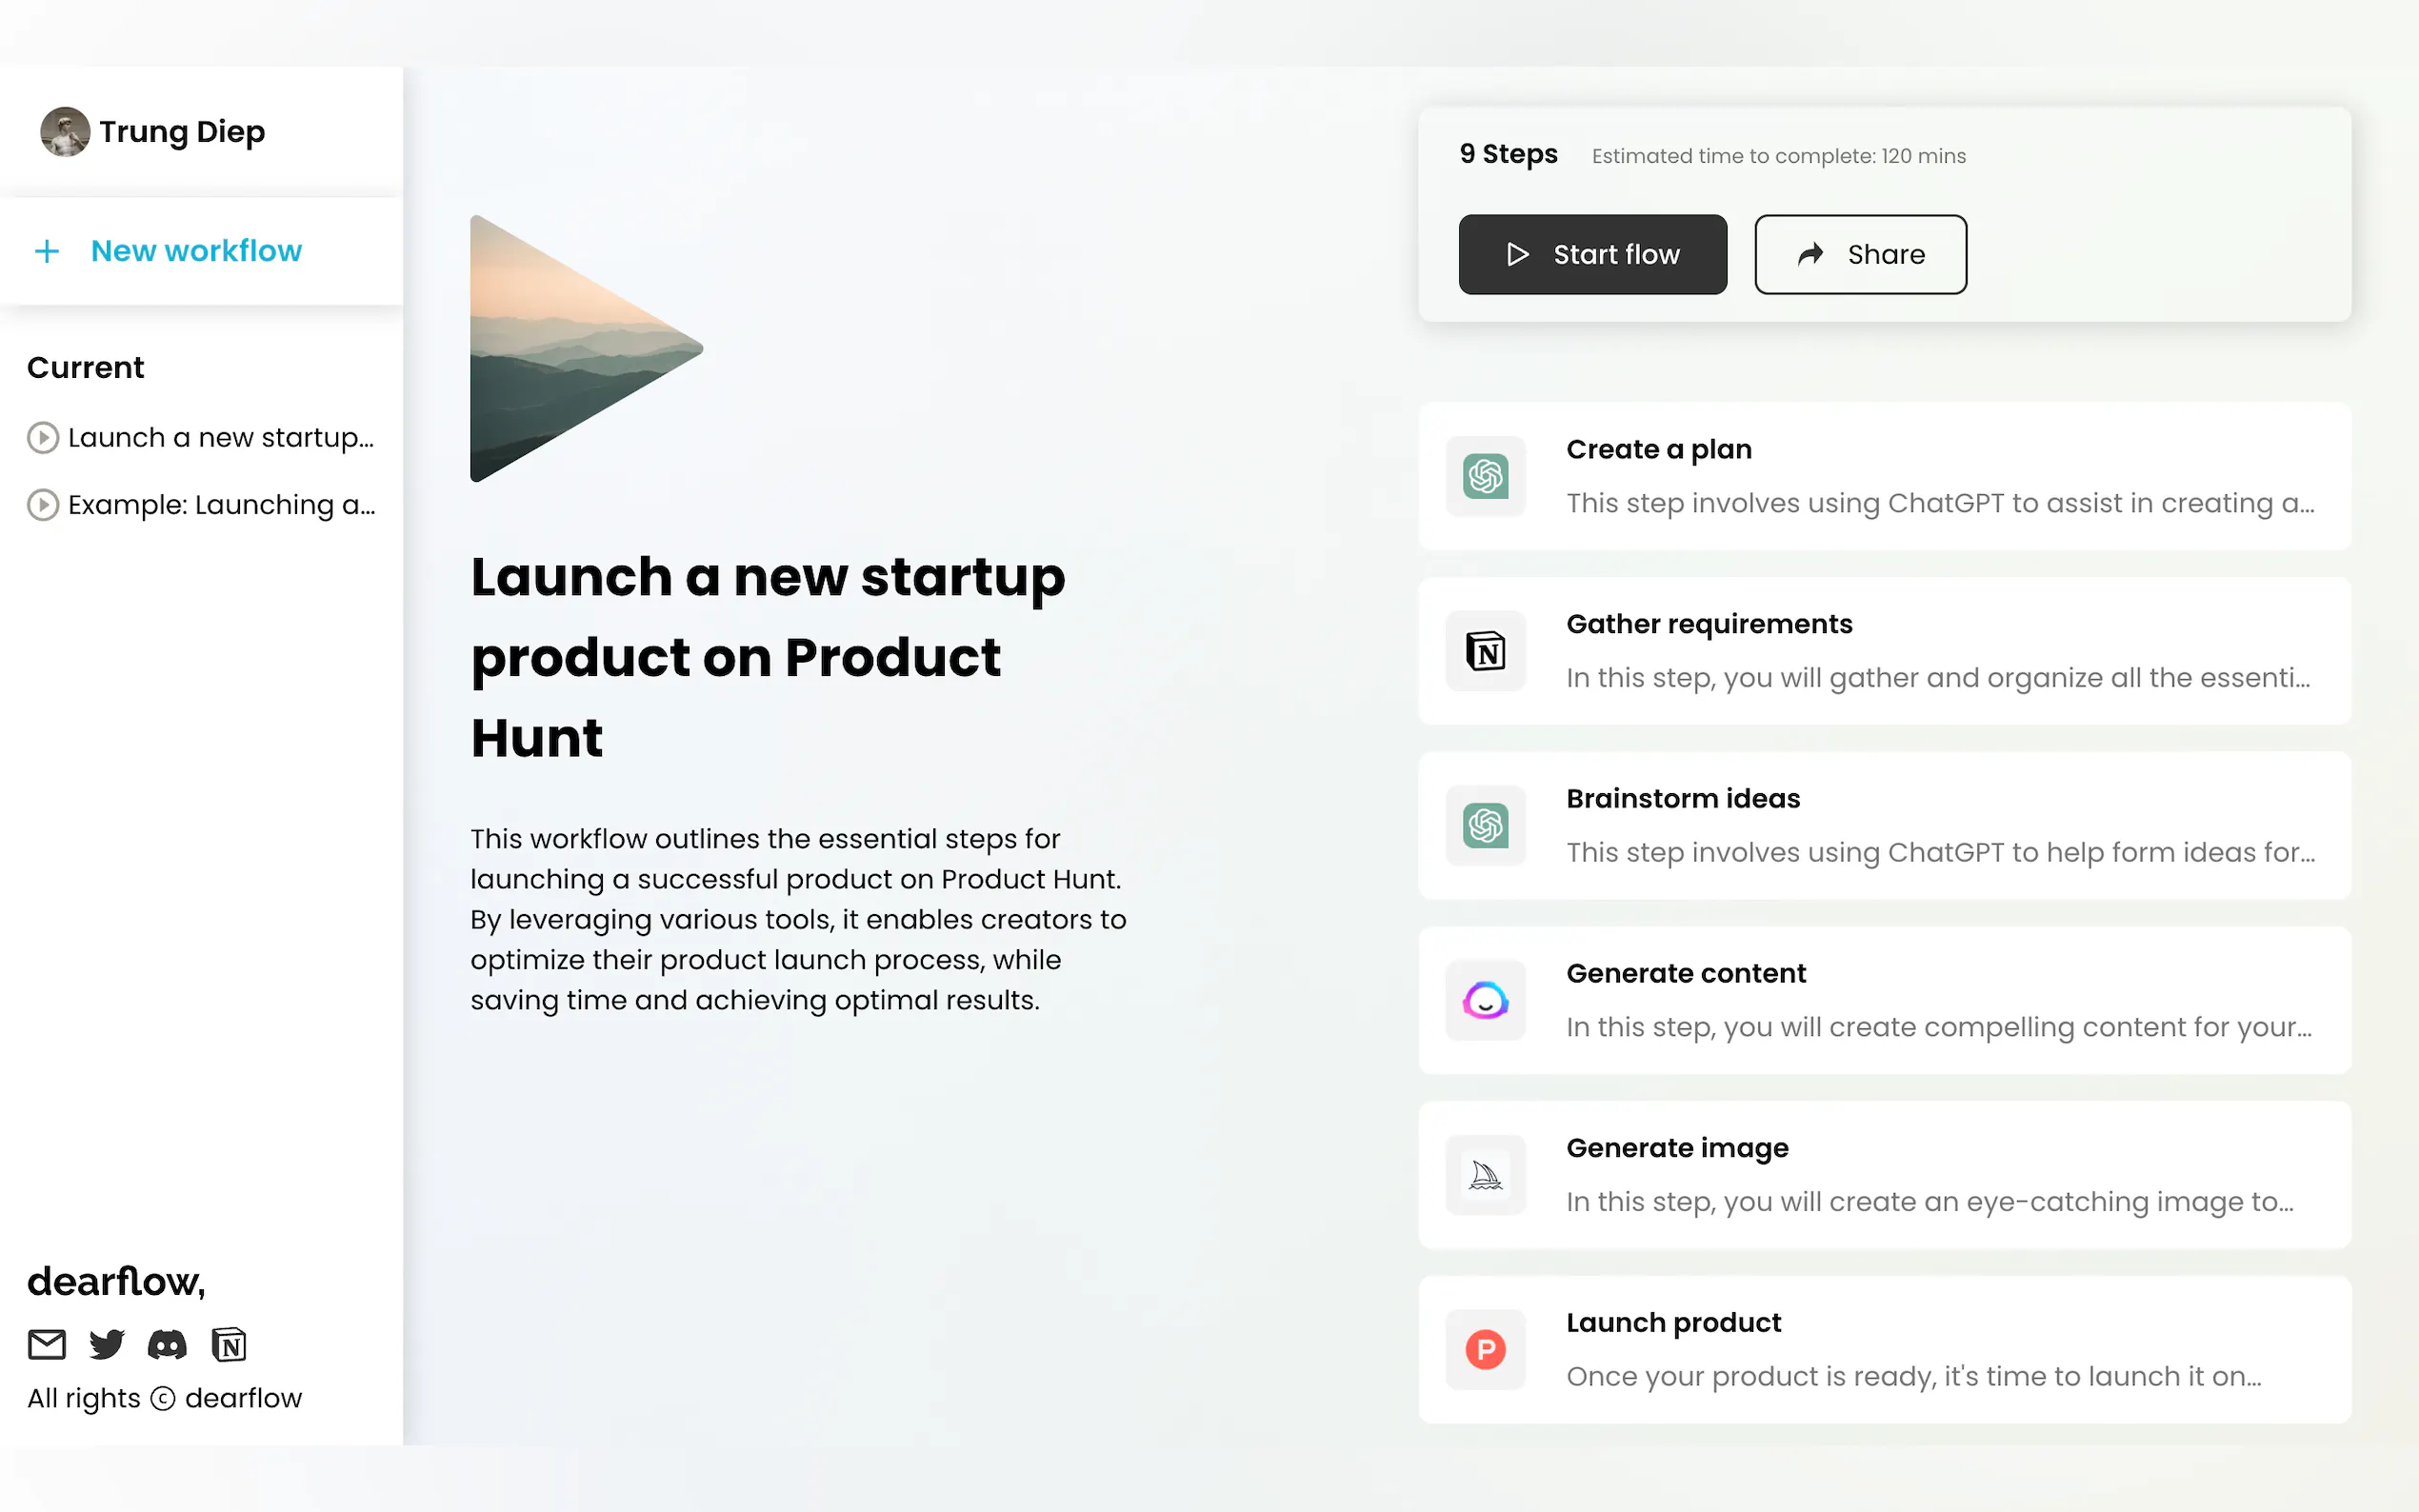Open the Generate content step card
The height and width of the screenshot is (1512, 2419).
pos(1884,1000)
